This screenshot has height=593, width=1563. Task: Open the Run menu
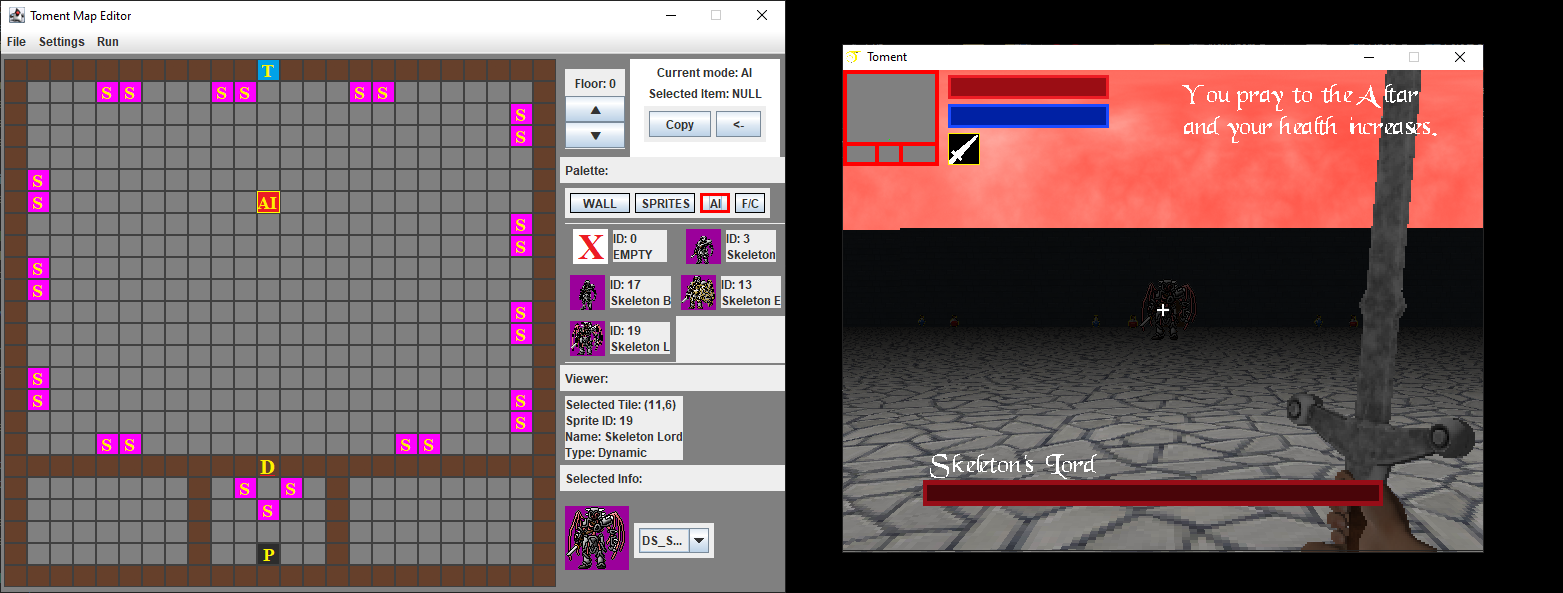(108, 42)
